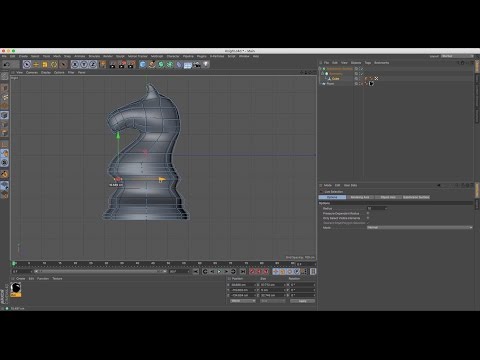The image size is (480, 360).
Task: Switch to Edges mode
Action: (4, 124)
